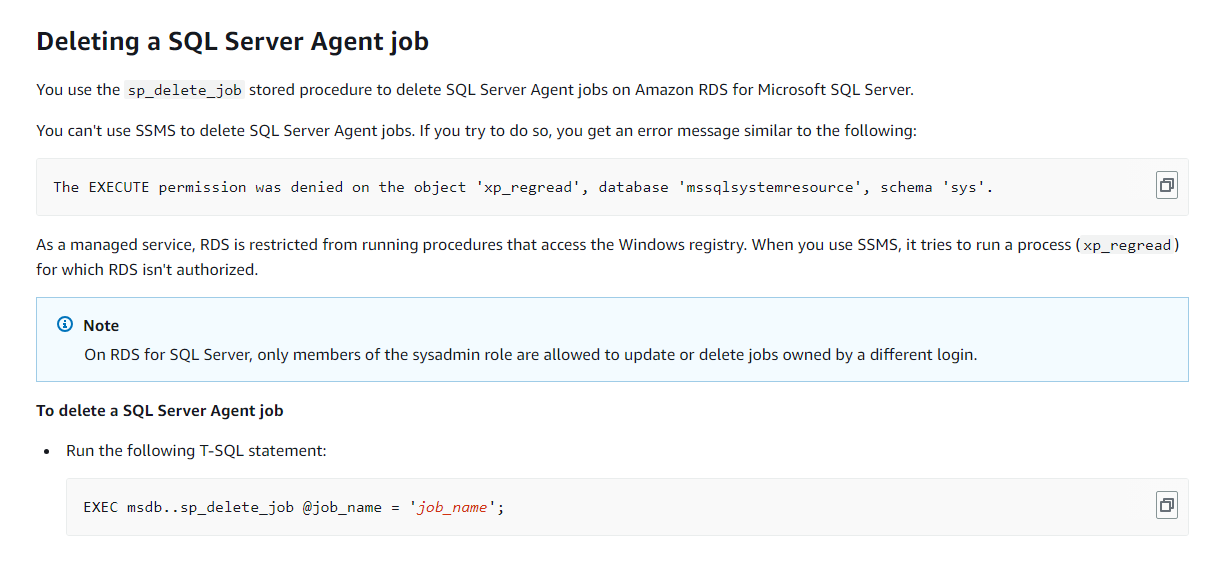
Task: Click the 'Note' label in the info box
Action: tap(101, 326)
